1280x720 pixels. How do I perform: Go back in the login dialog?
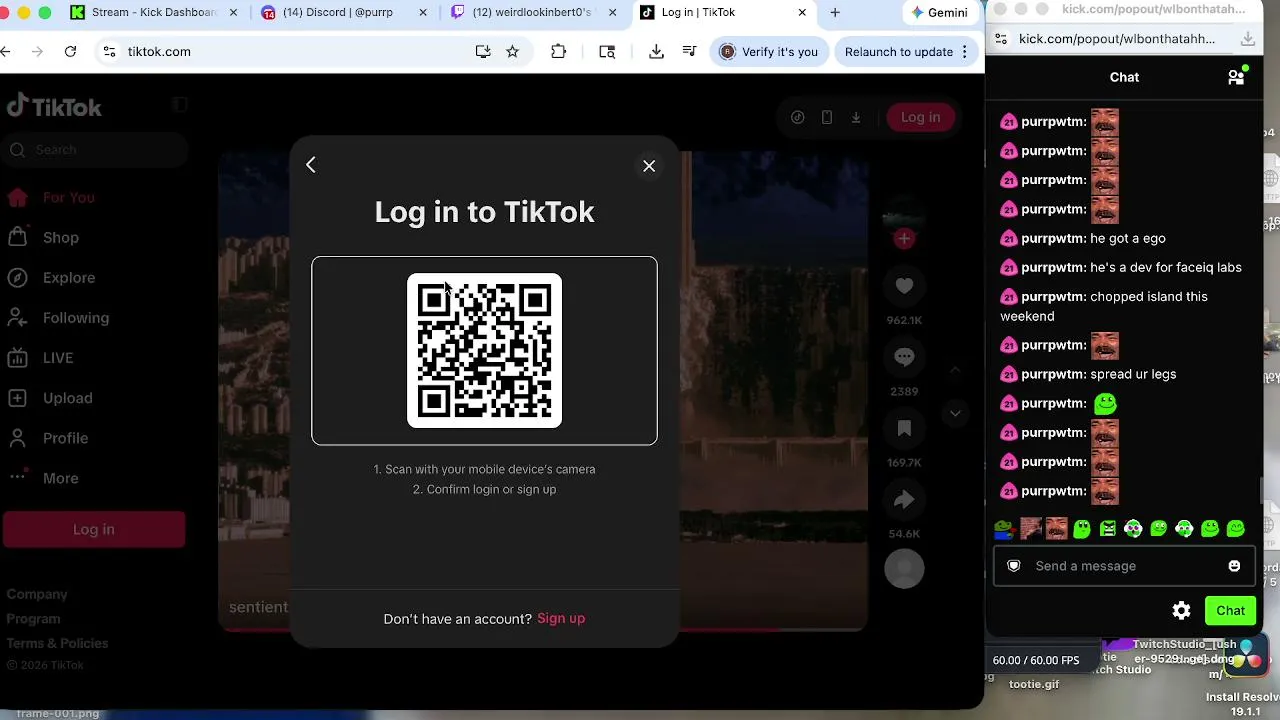click(311, 165)
